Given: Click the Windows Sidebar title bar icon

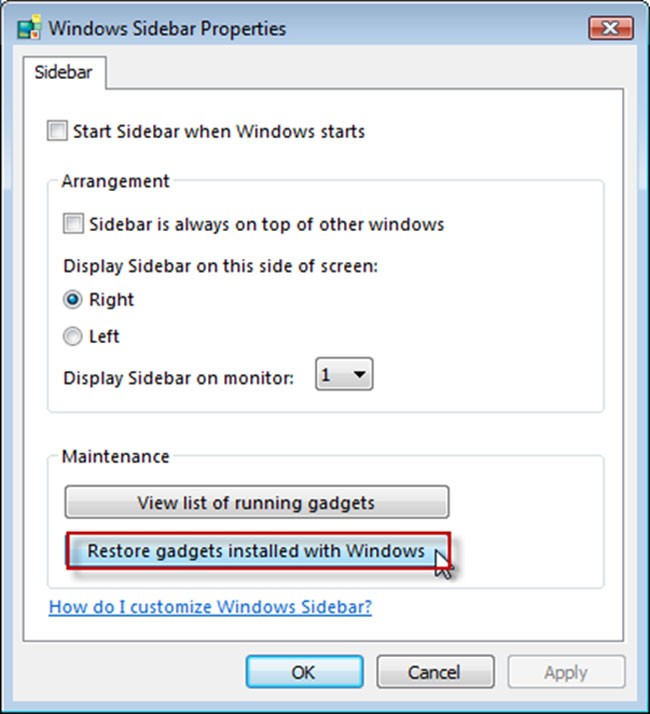Looking at the screenshot, I should (28, 26).
